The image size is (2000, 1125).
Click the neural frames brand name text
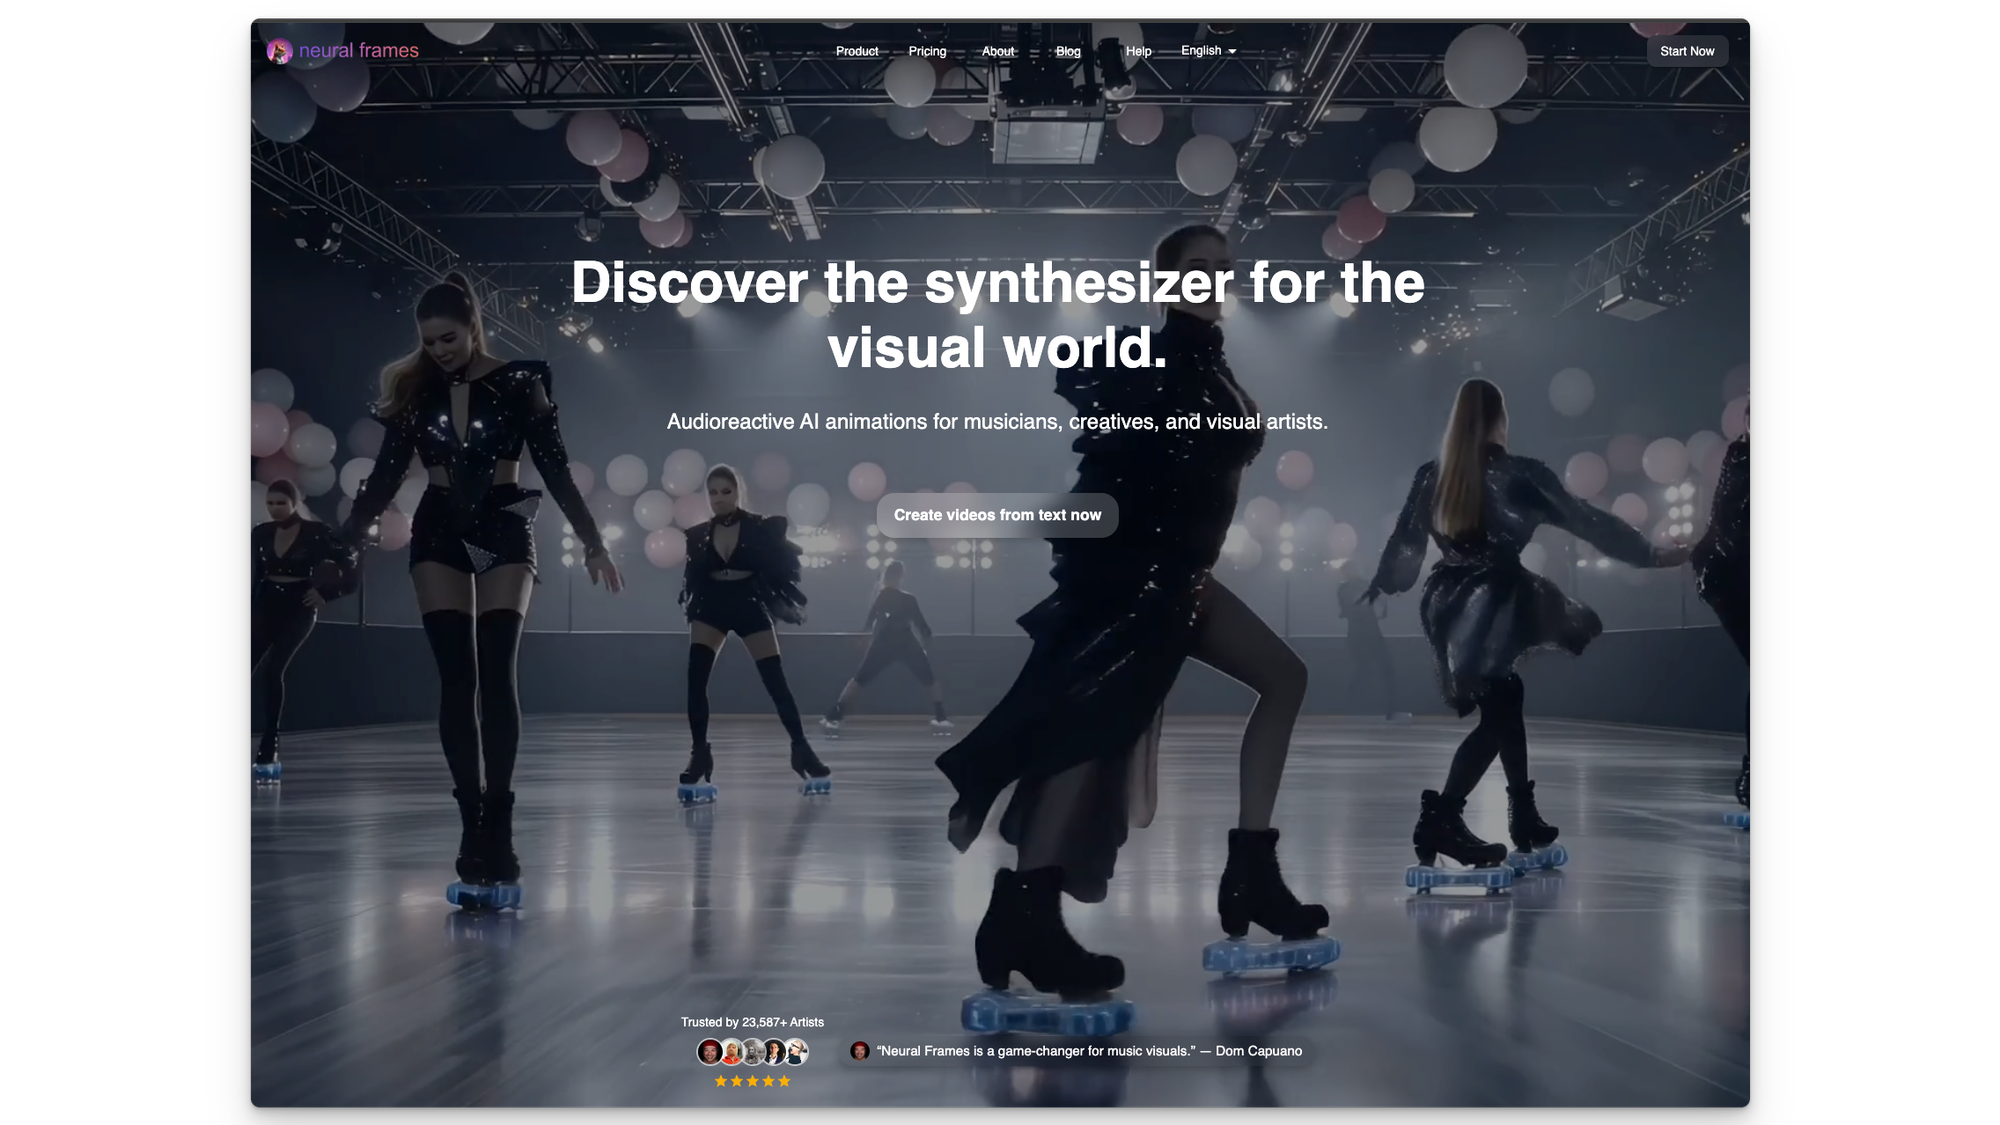[x=358, y=51]
